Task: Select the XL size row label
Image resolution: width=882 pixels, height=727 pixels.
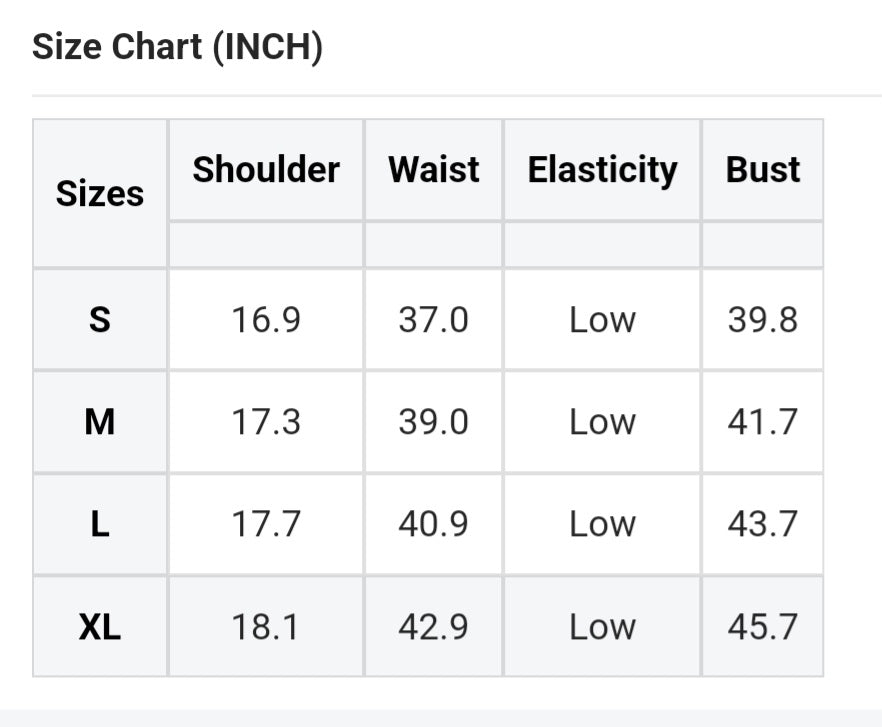Action: (x=100, y=627)
